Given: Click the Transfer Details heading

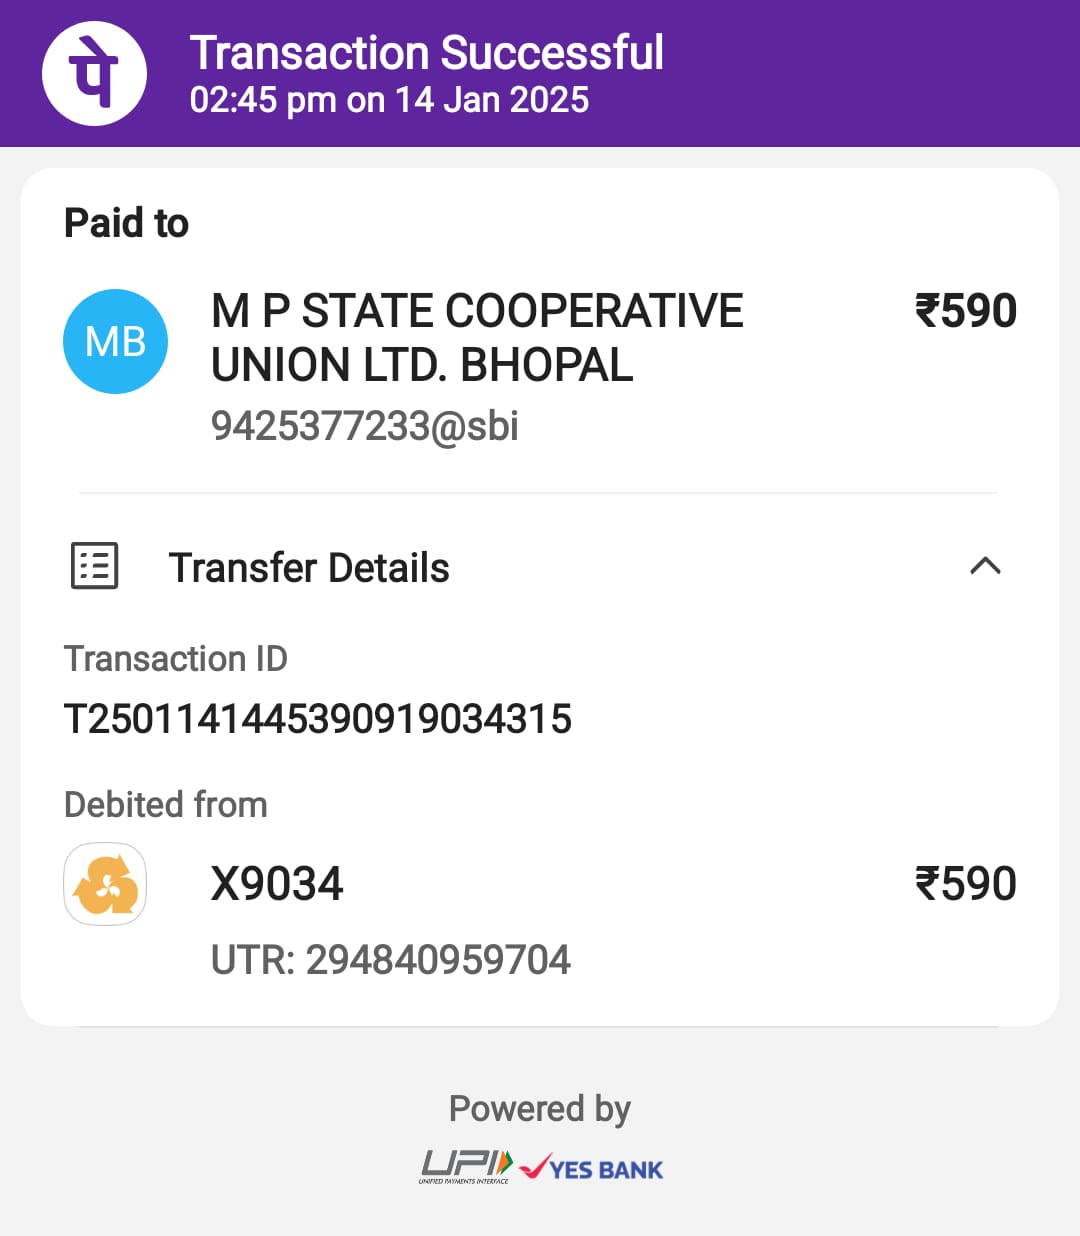Looking at the screenshot, I should coord(309,567).
